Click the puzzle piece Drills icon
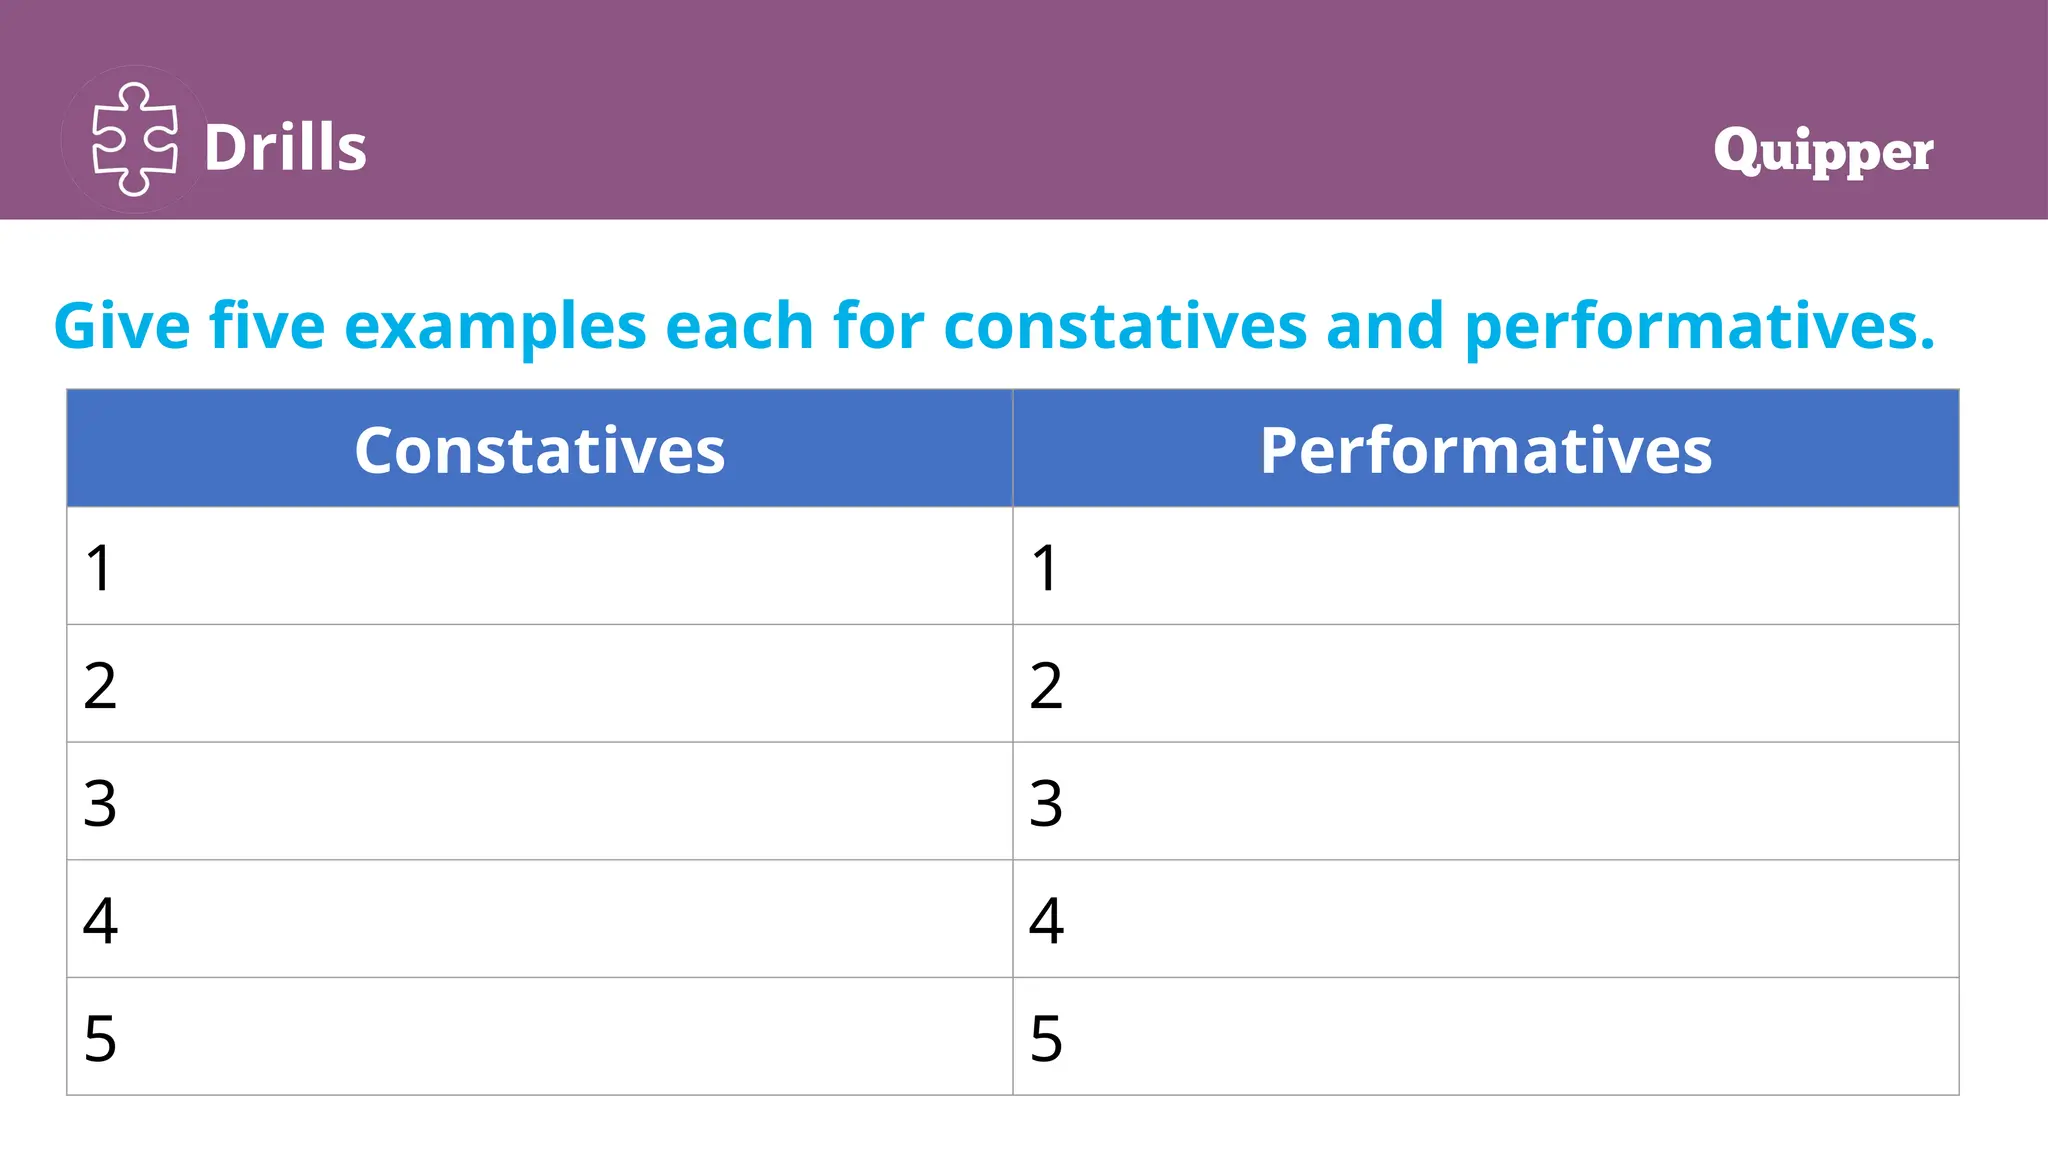This screenshot has width=2048, height=1152. (x=134, y=140)
